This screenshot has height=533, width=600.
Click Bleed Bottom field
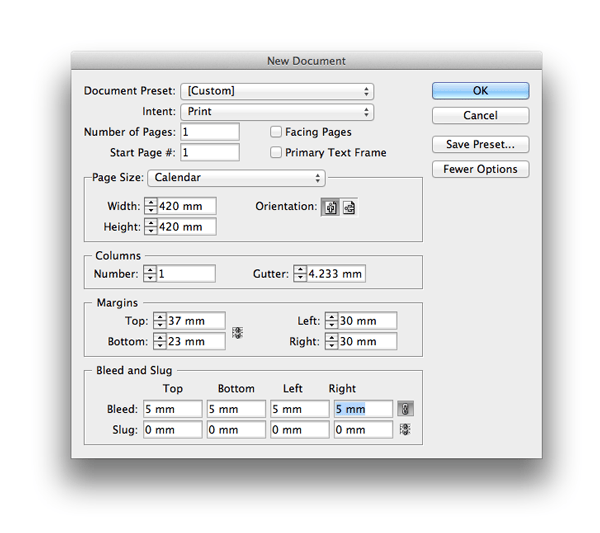pos(236,409)
